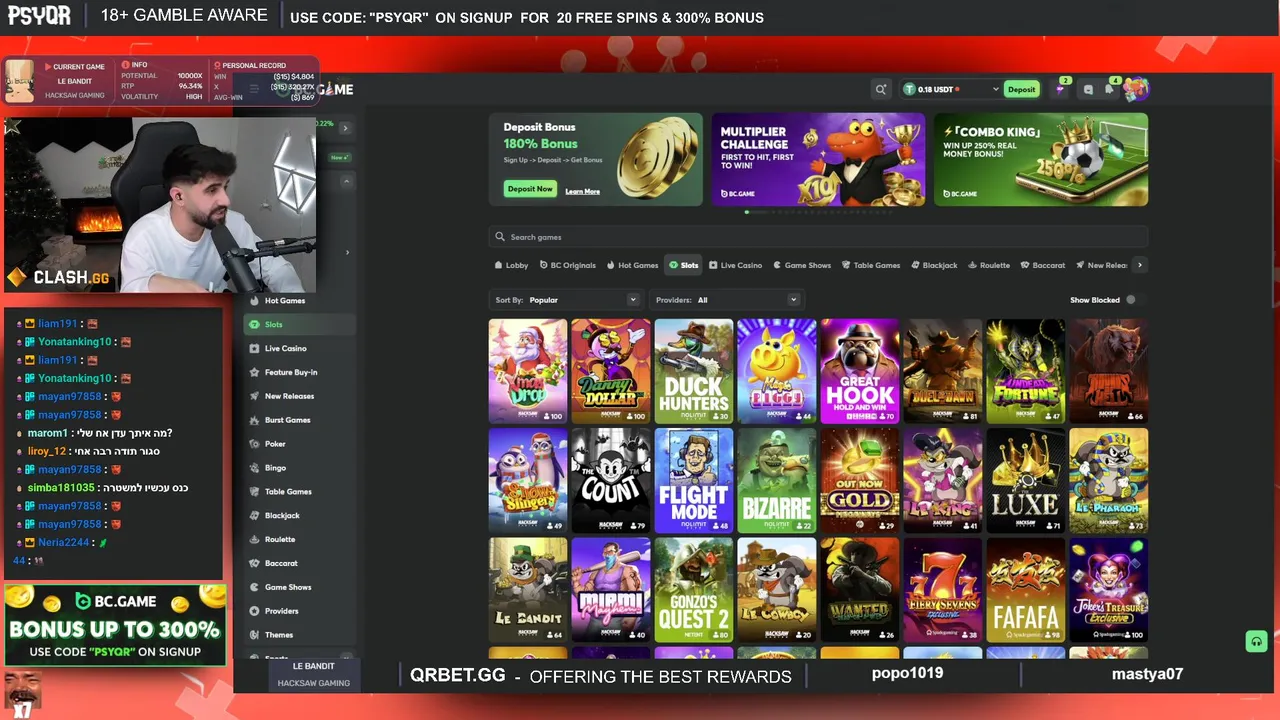Launch The Count slot game
Screen dimensions: 1280x720
(x=610, y=481)
